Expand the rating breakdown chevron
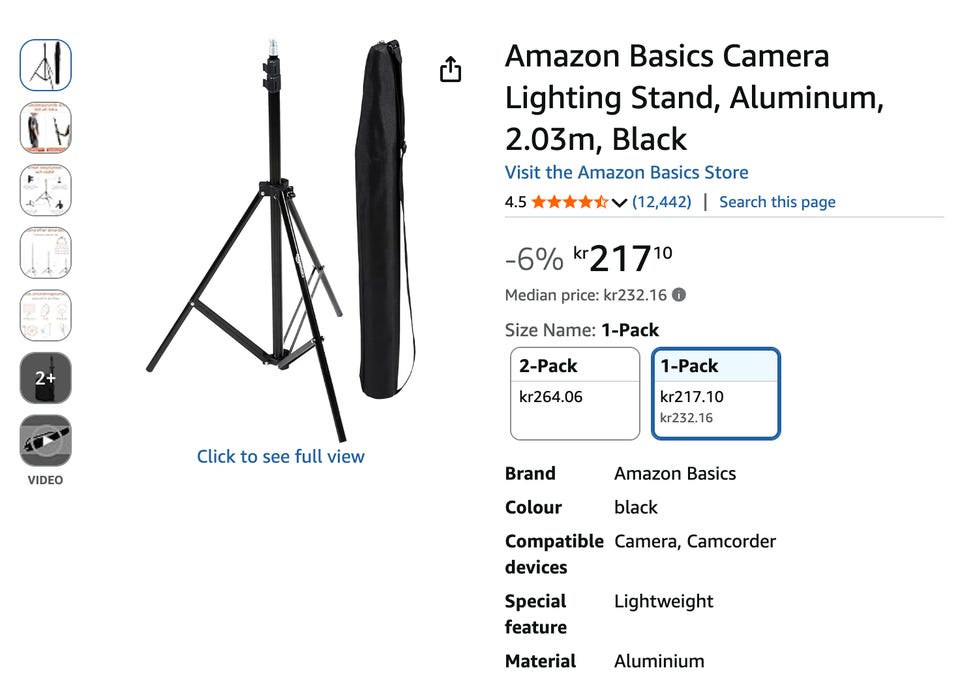The width and height of the screenshot is (960, 683). (619, 203)
